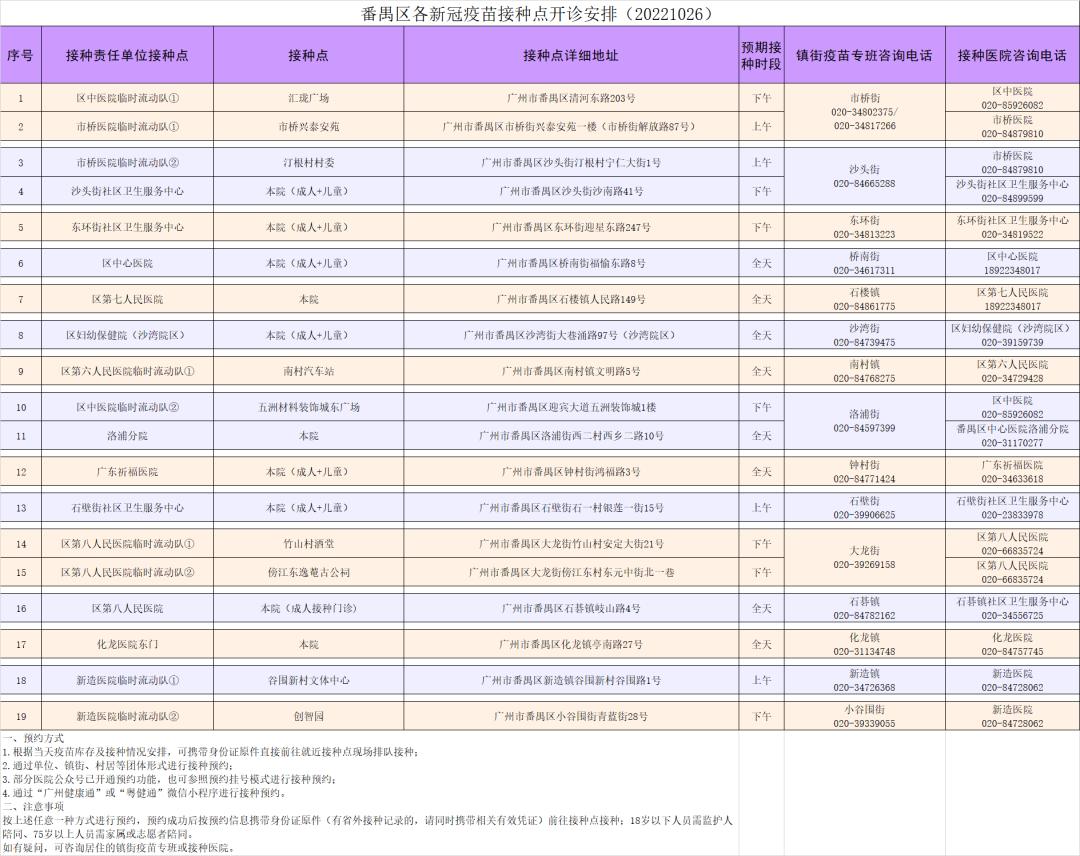Click the 钟村街 020-84771424 phone cell
Screen dimensions: 1080x856
click(864, 472)
